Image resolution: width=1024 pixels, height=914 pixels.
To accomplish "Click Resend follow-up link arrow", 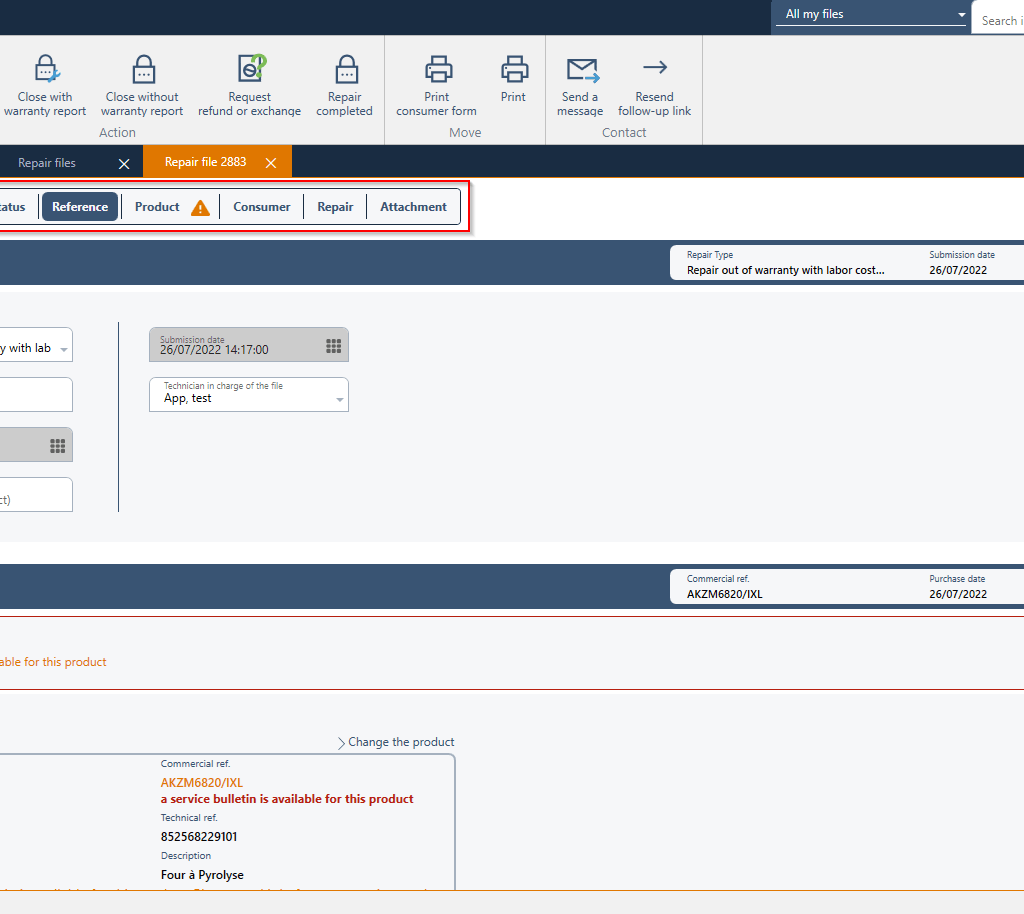I will 655,68.
